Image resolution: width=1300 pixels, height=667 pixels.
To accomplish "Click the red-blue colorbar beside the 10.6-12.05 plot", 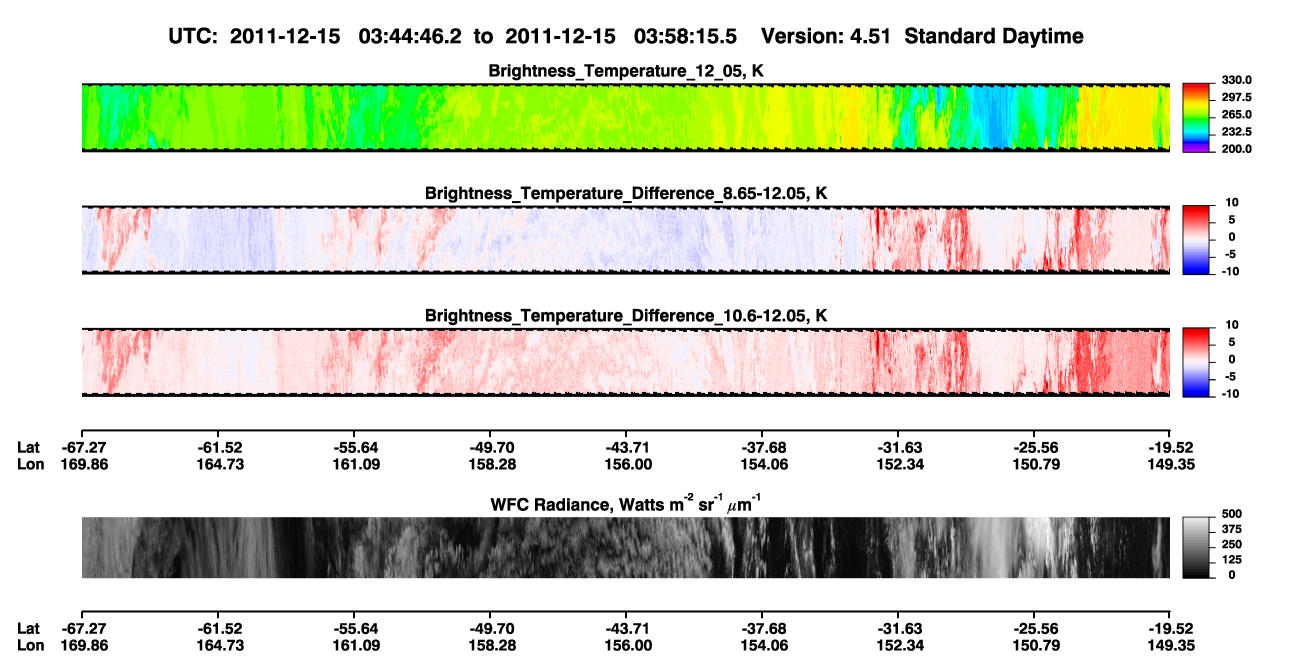I will click(x=1197, y=362).
